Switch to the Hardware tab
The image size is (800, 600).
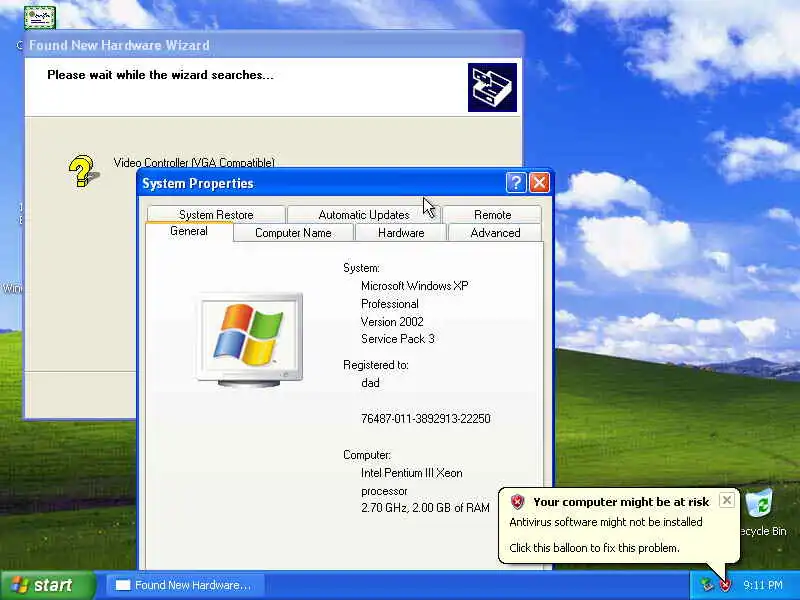coord(401,233)
